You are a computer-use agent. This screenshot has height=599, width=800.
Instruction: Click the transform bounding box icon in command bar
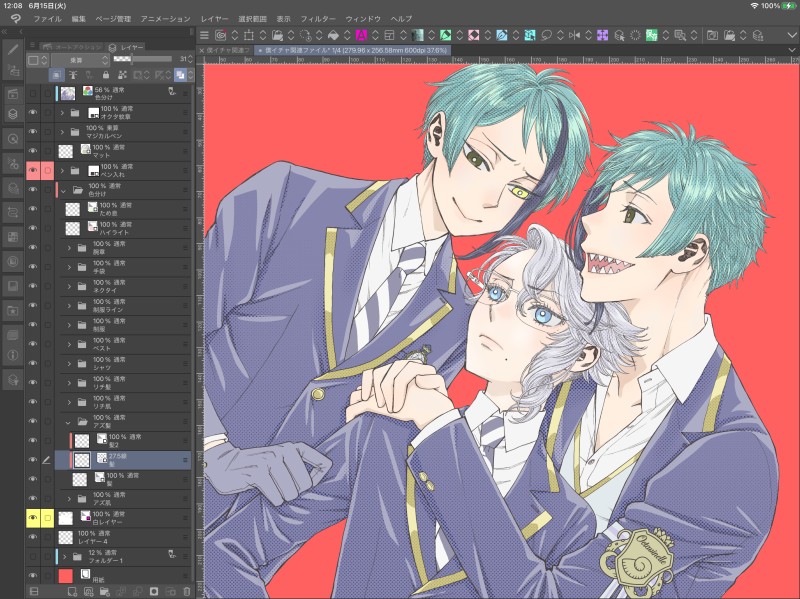[x=249, y=35]
